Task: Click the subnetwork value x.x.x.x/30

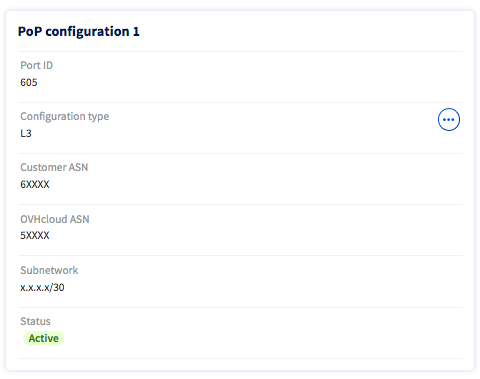Action: pos(42,287)
